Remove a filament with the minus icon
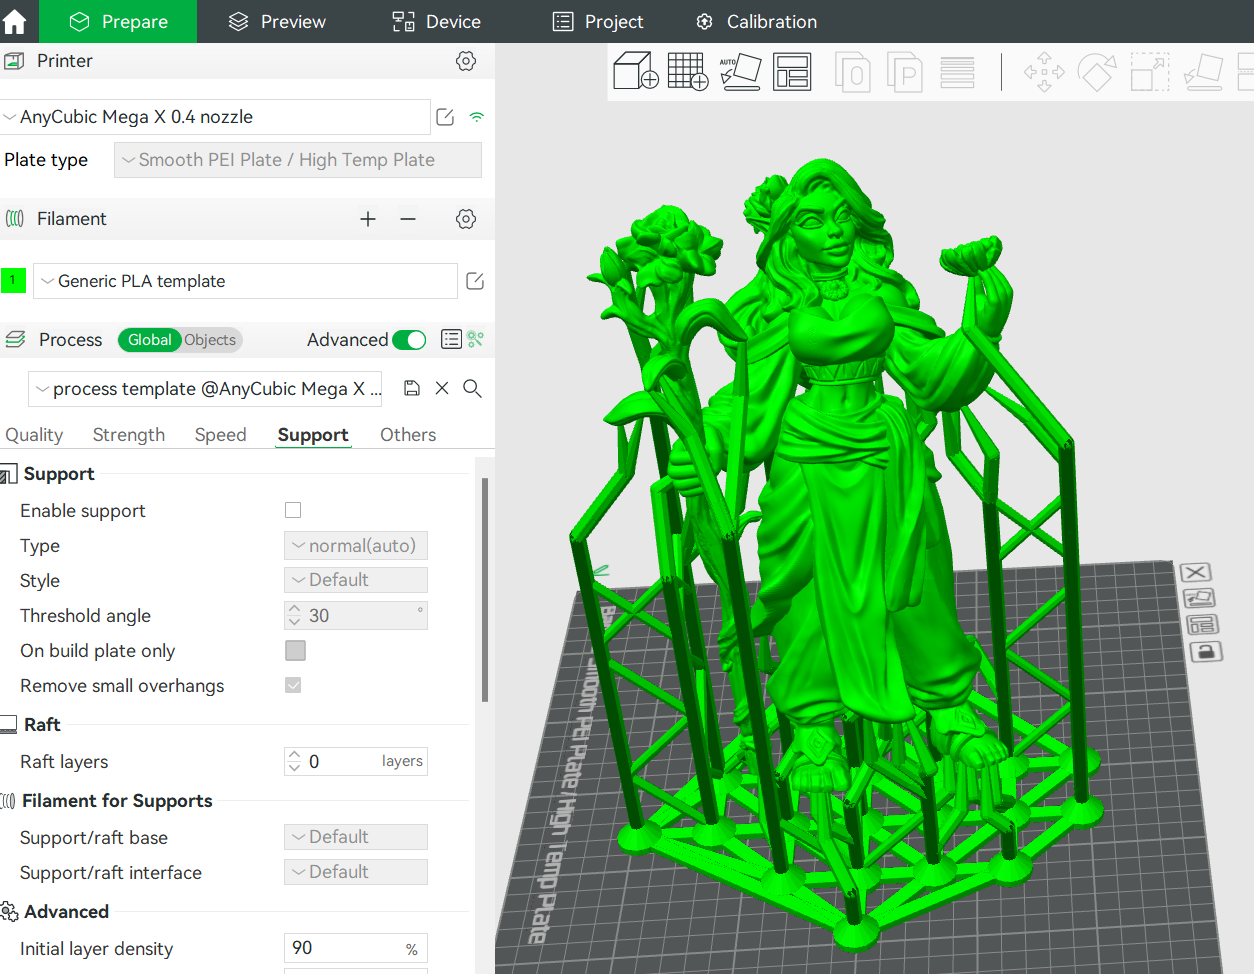 point(408,219)
